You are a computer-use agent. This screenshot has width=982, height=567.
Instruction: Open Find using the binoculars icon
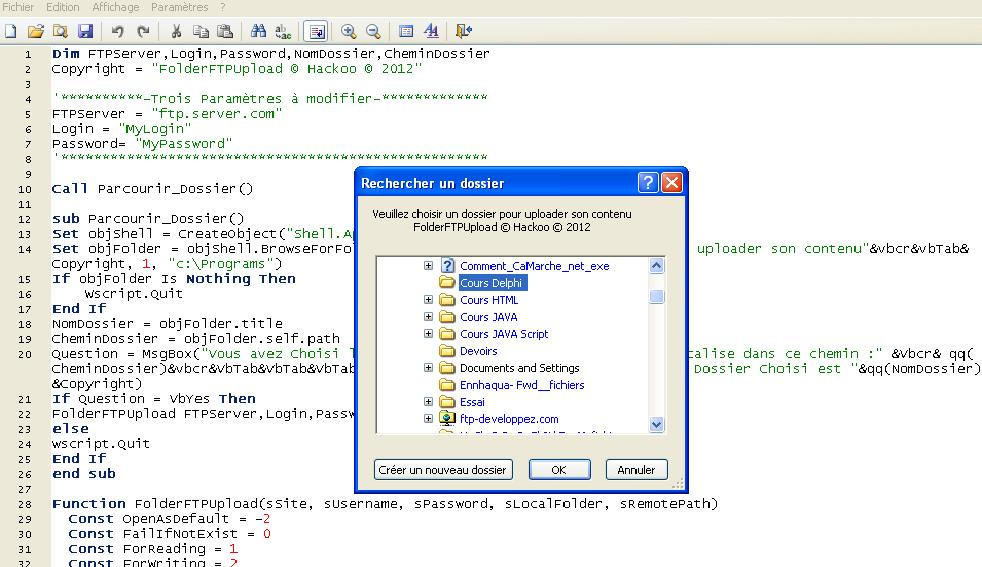pyautogui.click(x=258, y=31)
